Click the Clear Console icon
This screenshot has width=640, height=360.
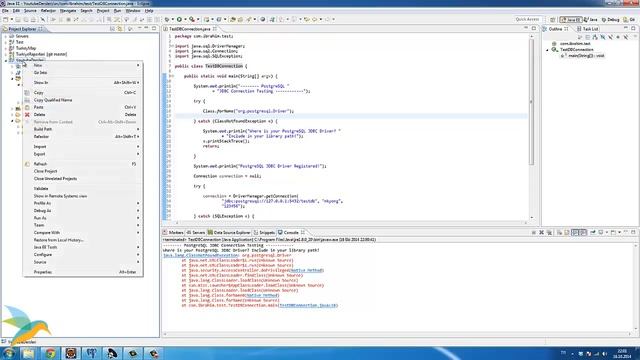(x=560, y=232)
